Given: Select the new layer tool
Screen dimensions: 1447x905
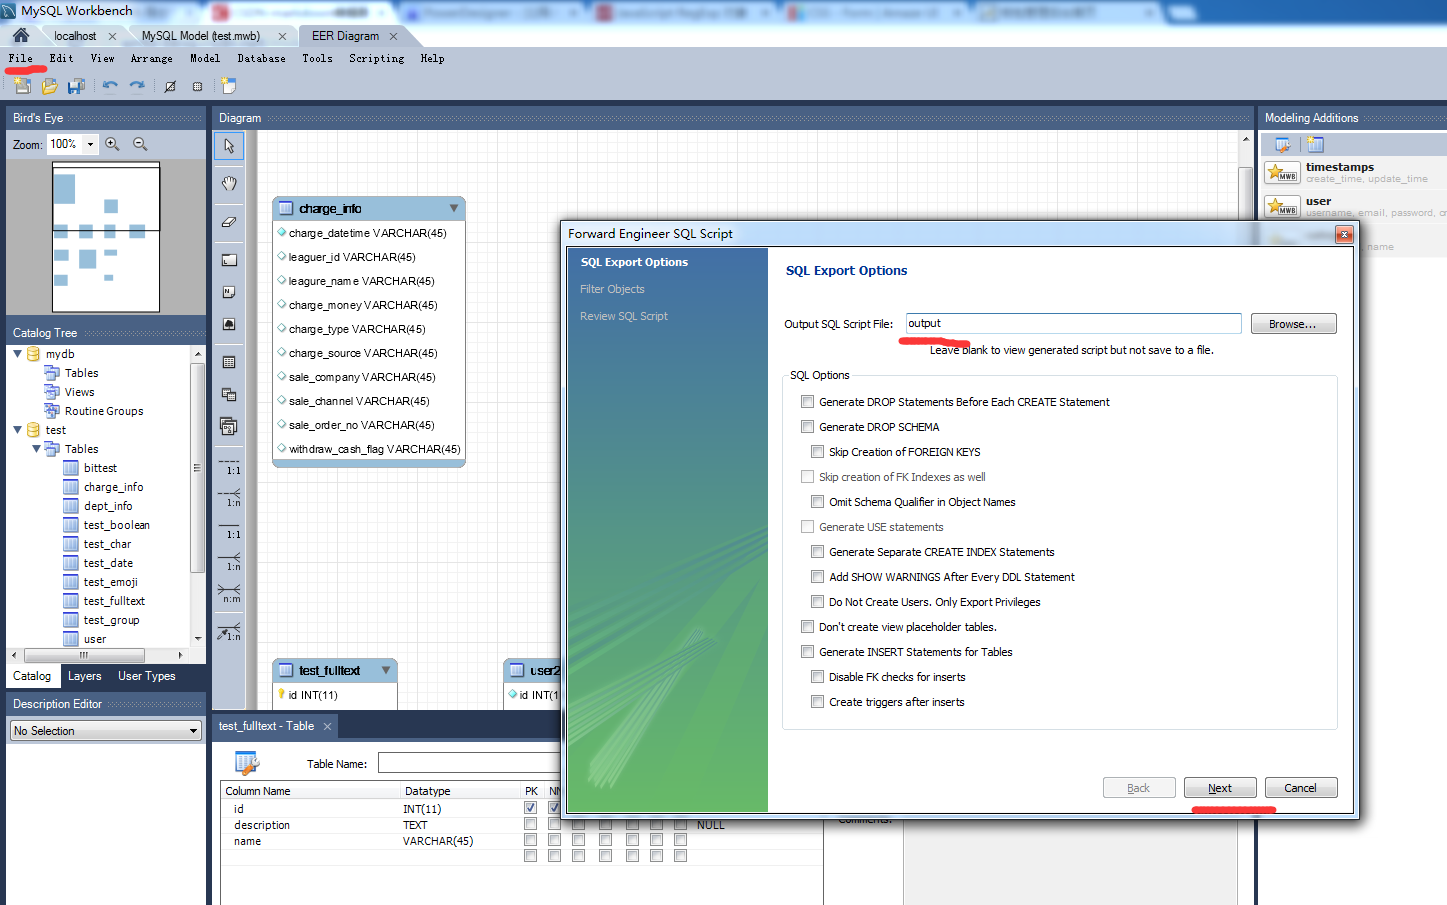Looking at the screenshot, I should pyautogui.click(x=229, y=259).
